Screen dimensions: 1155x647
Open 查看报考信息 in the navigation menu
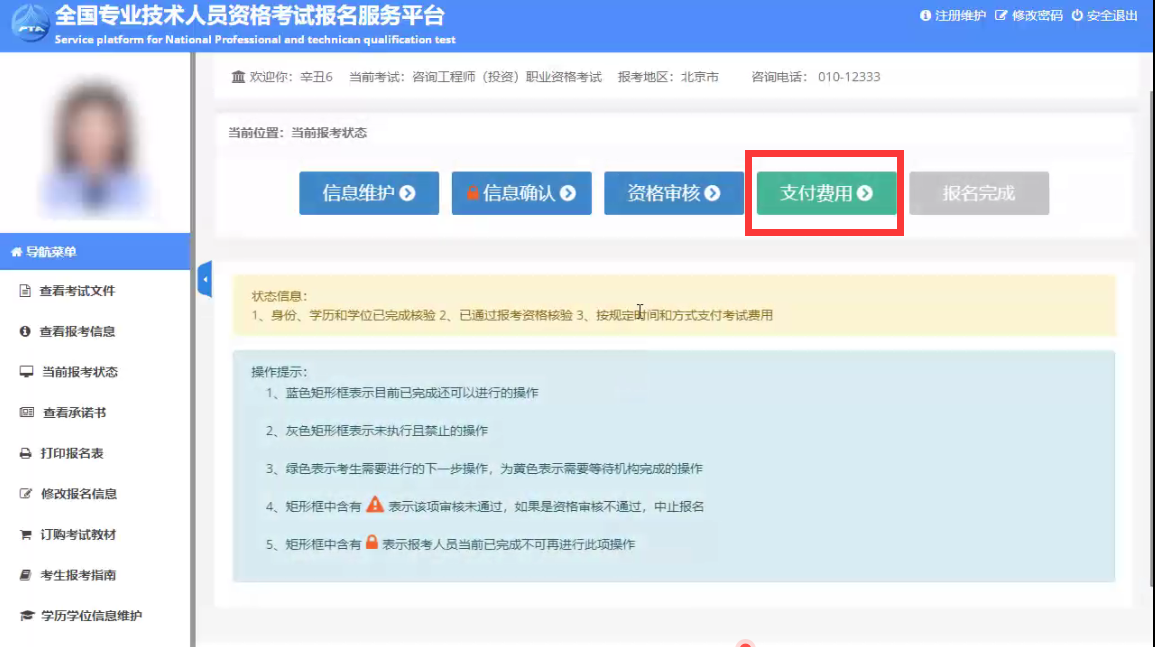tap(77, 332)
